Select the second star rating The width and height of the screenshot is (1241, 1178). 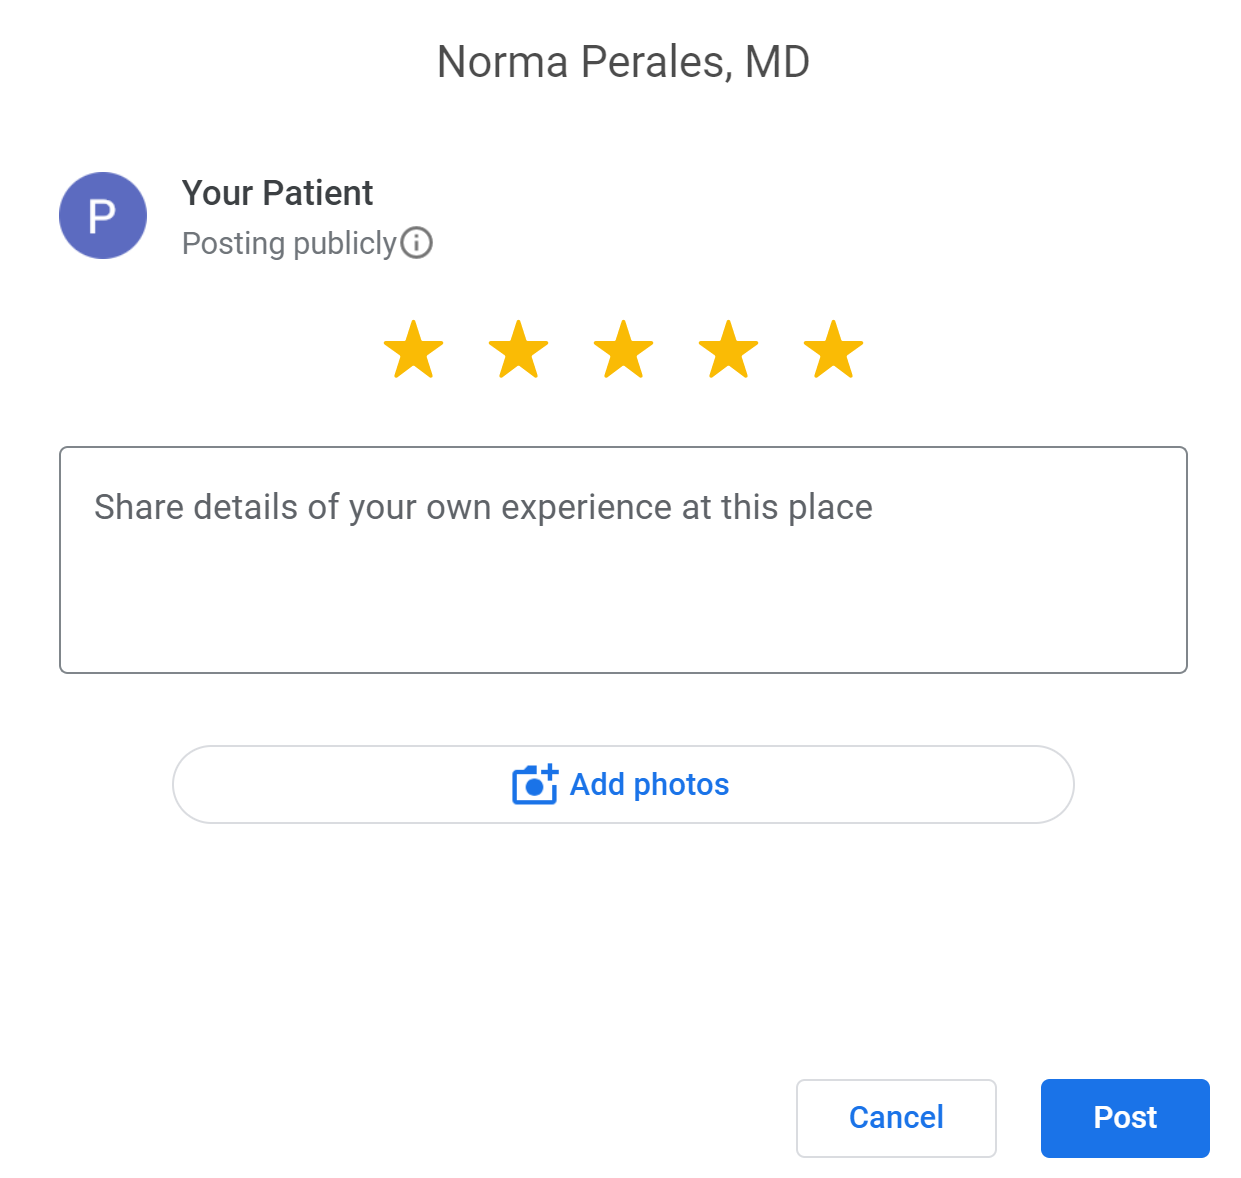pyautogui.click(x=519, y=350)
